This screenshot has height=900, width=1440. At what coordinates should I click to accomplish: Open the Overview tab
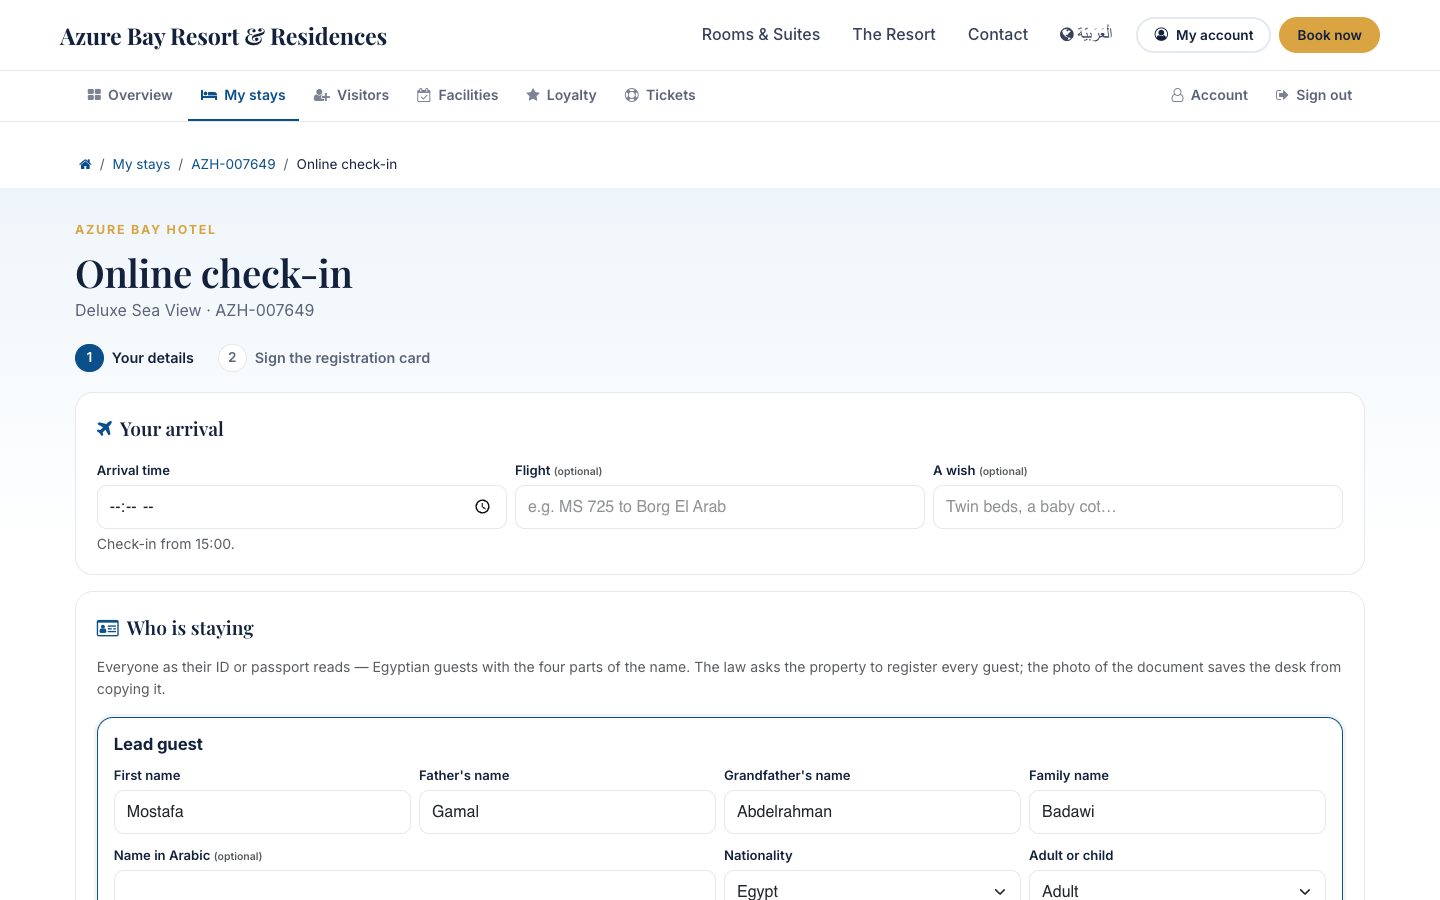click(x=130, y=95)
